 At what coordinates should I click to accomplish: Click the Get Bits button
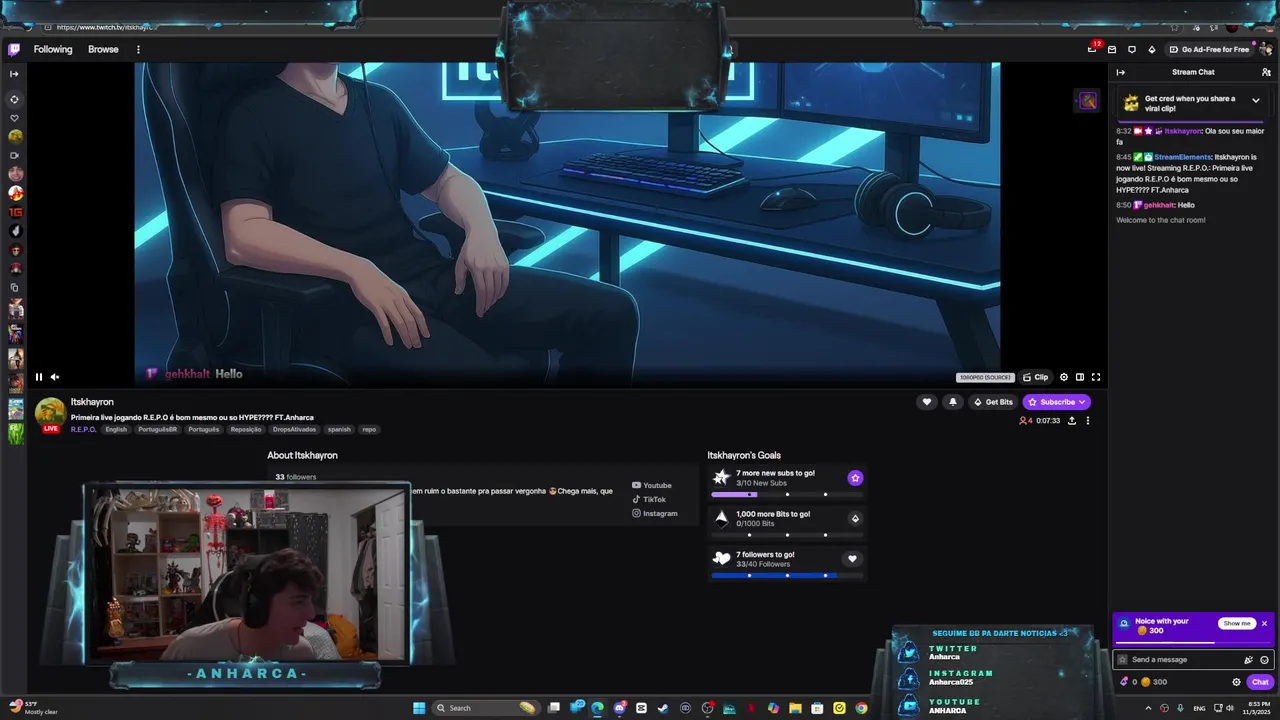pos(993,402)
